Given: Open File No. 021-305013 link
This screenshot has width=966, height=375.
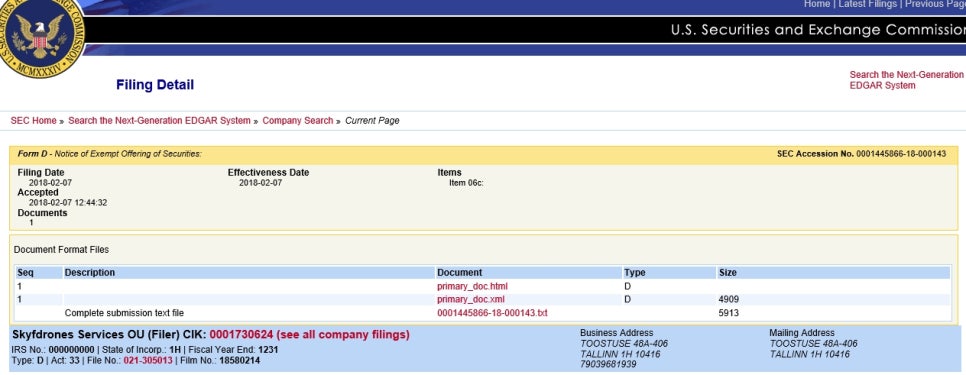Looking at the screenshot, I should (x=148, y=360).
